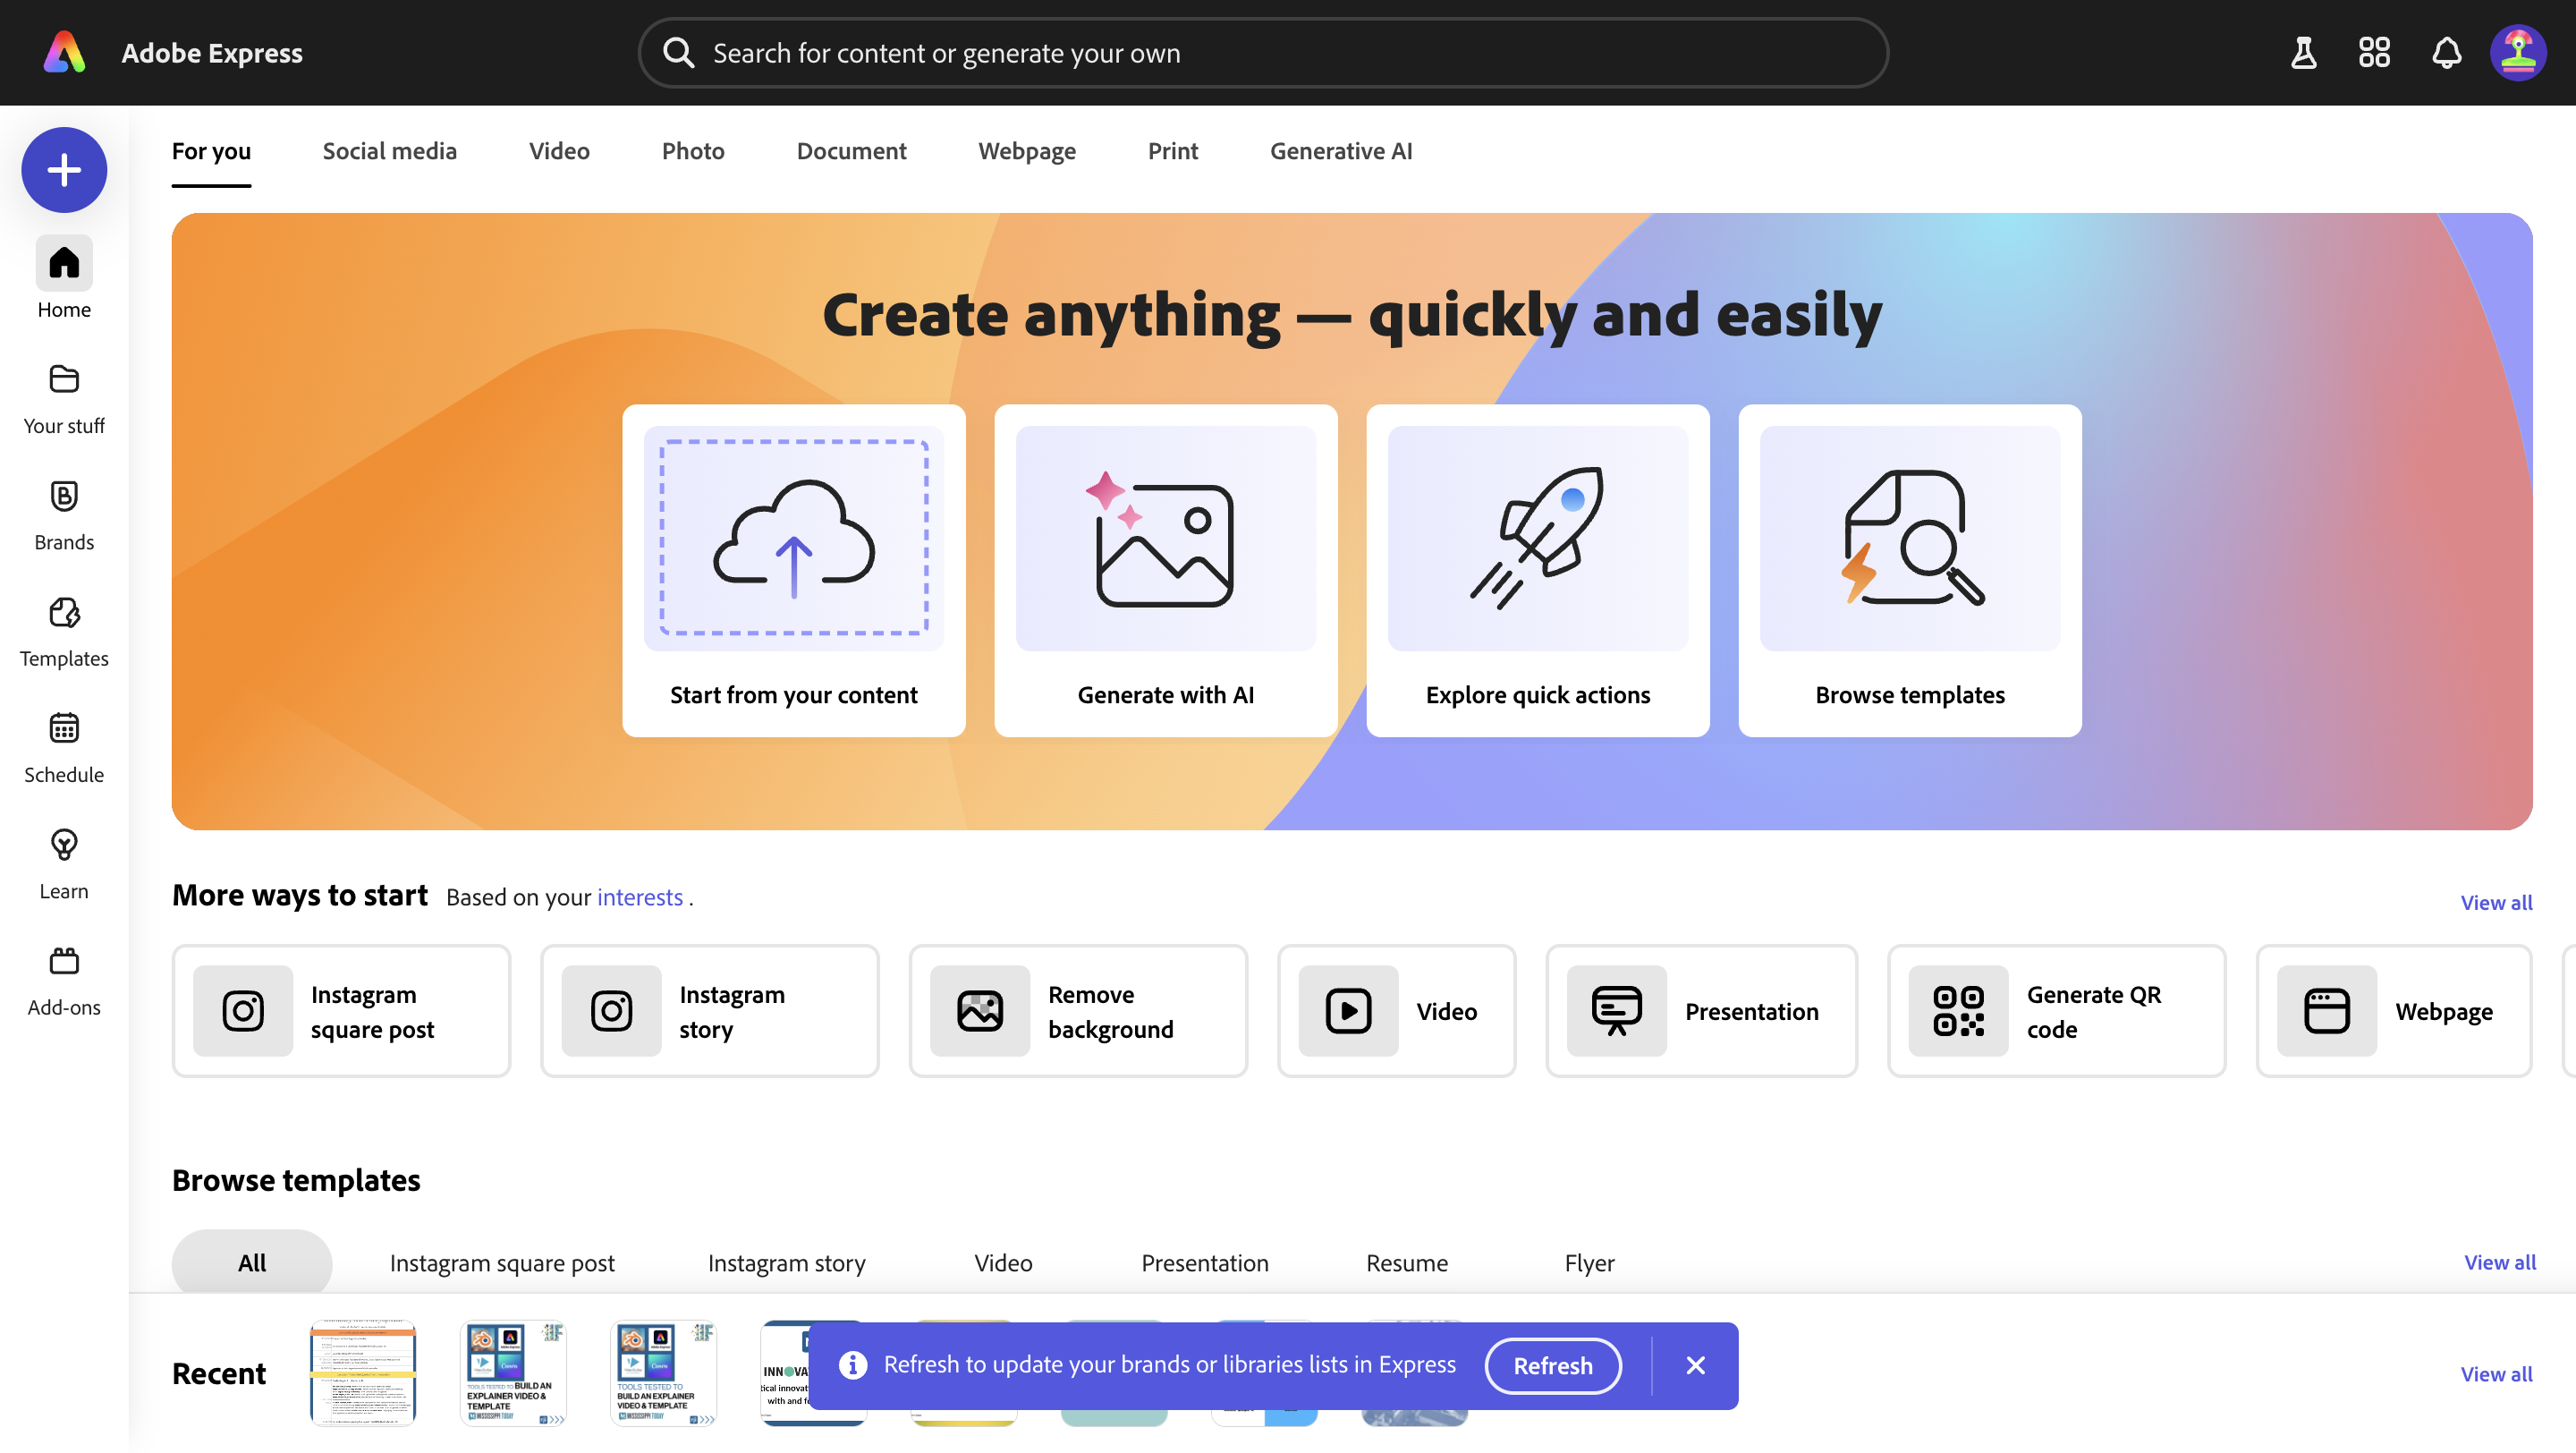2576x1453 pixels.
Task: Select the Presentation template filter
Action: click(x=1204, y=1263)
